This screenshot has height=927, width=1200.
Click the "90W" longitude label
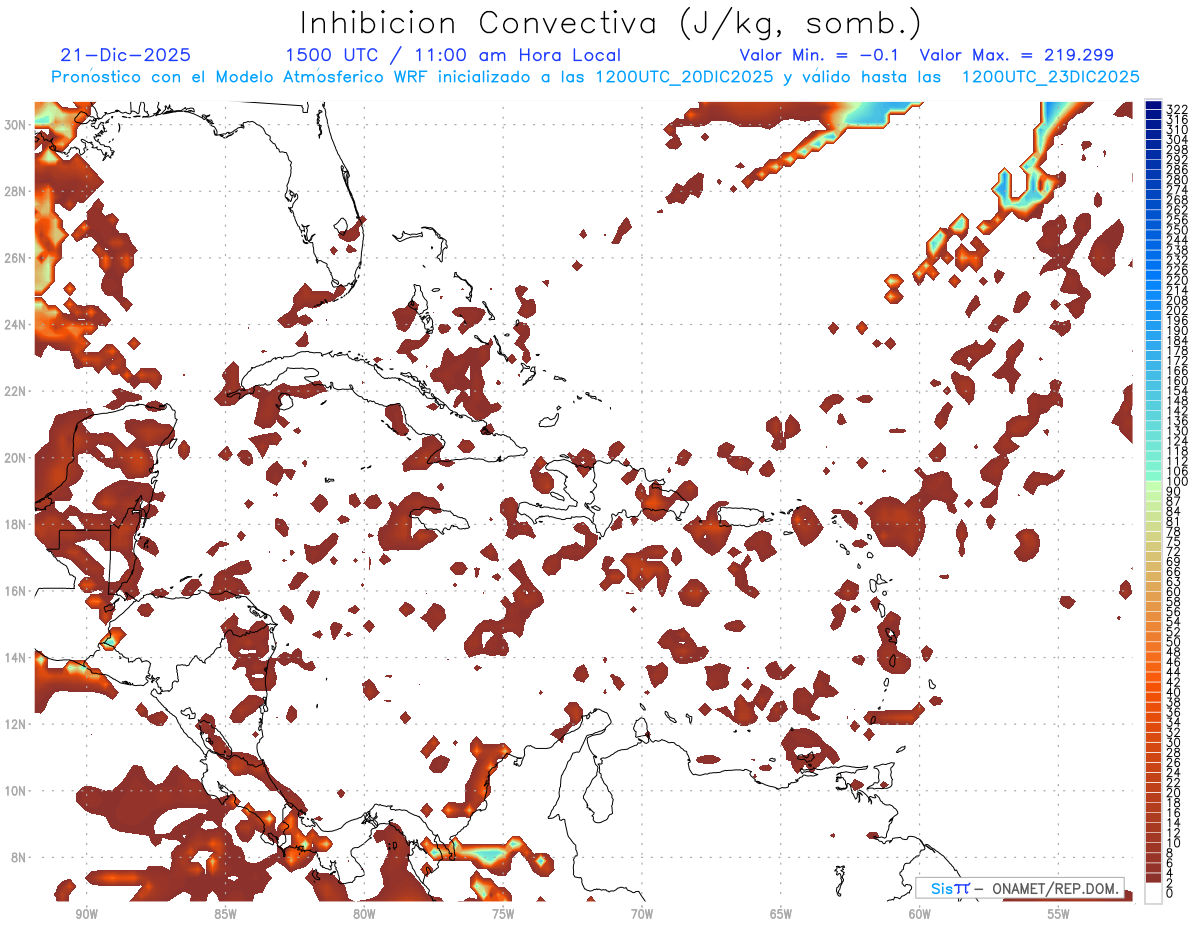pyautogui.click(x=86, y=914)
